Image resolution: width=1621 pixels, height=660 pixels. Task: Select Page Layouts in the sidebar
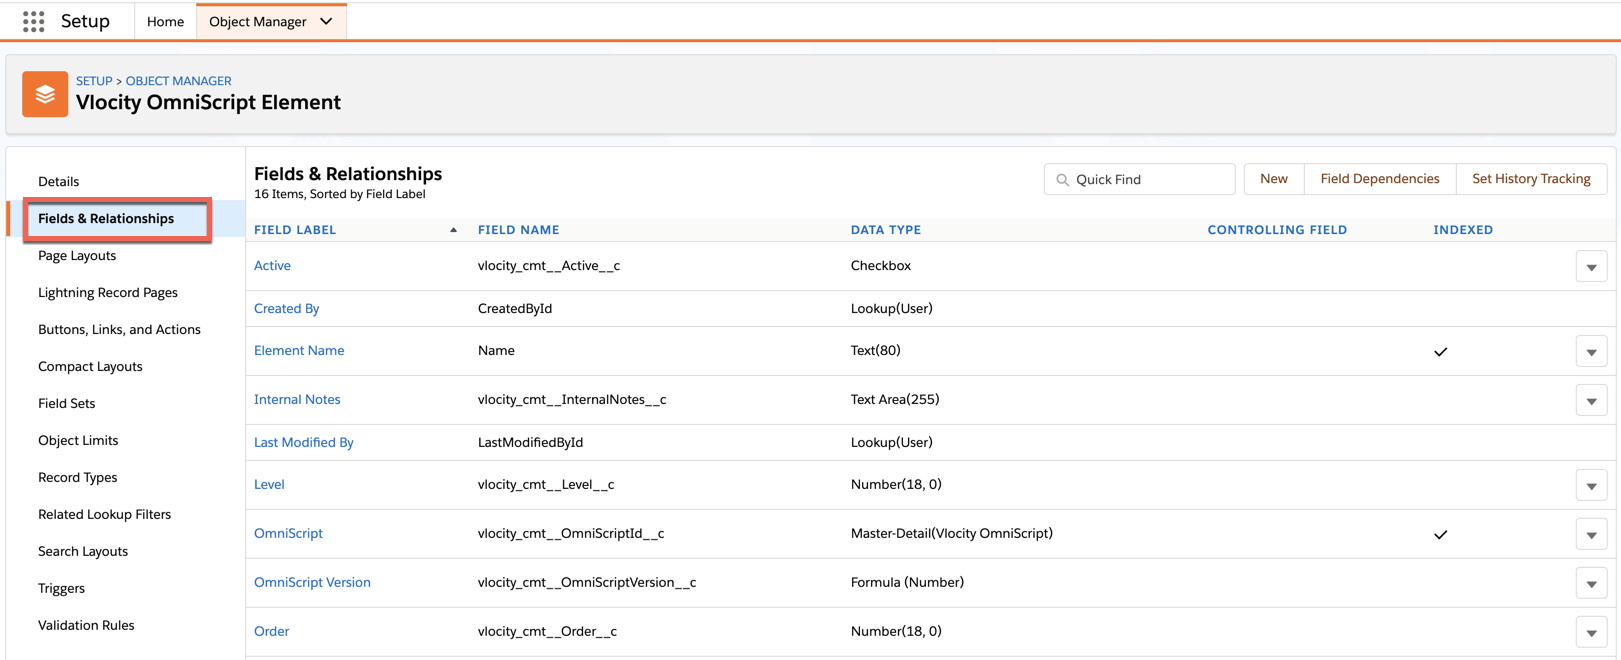pos(77,255)
